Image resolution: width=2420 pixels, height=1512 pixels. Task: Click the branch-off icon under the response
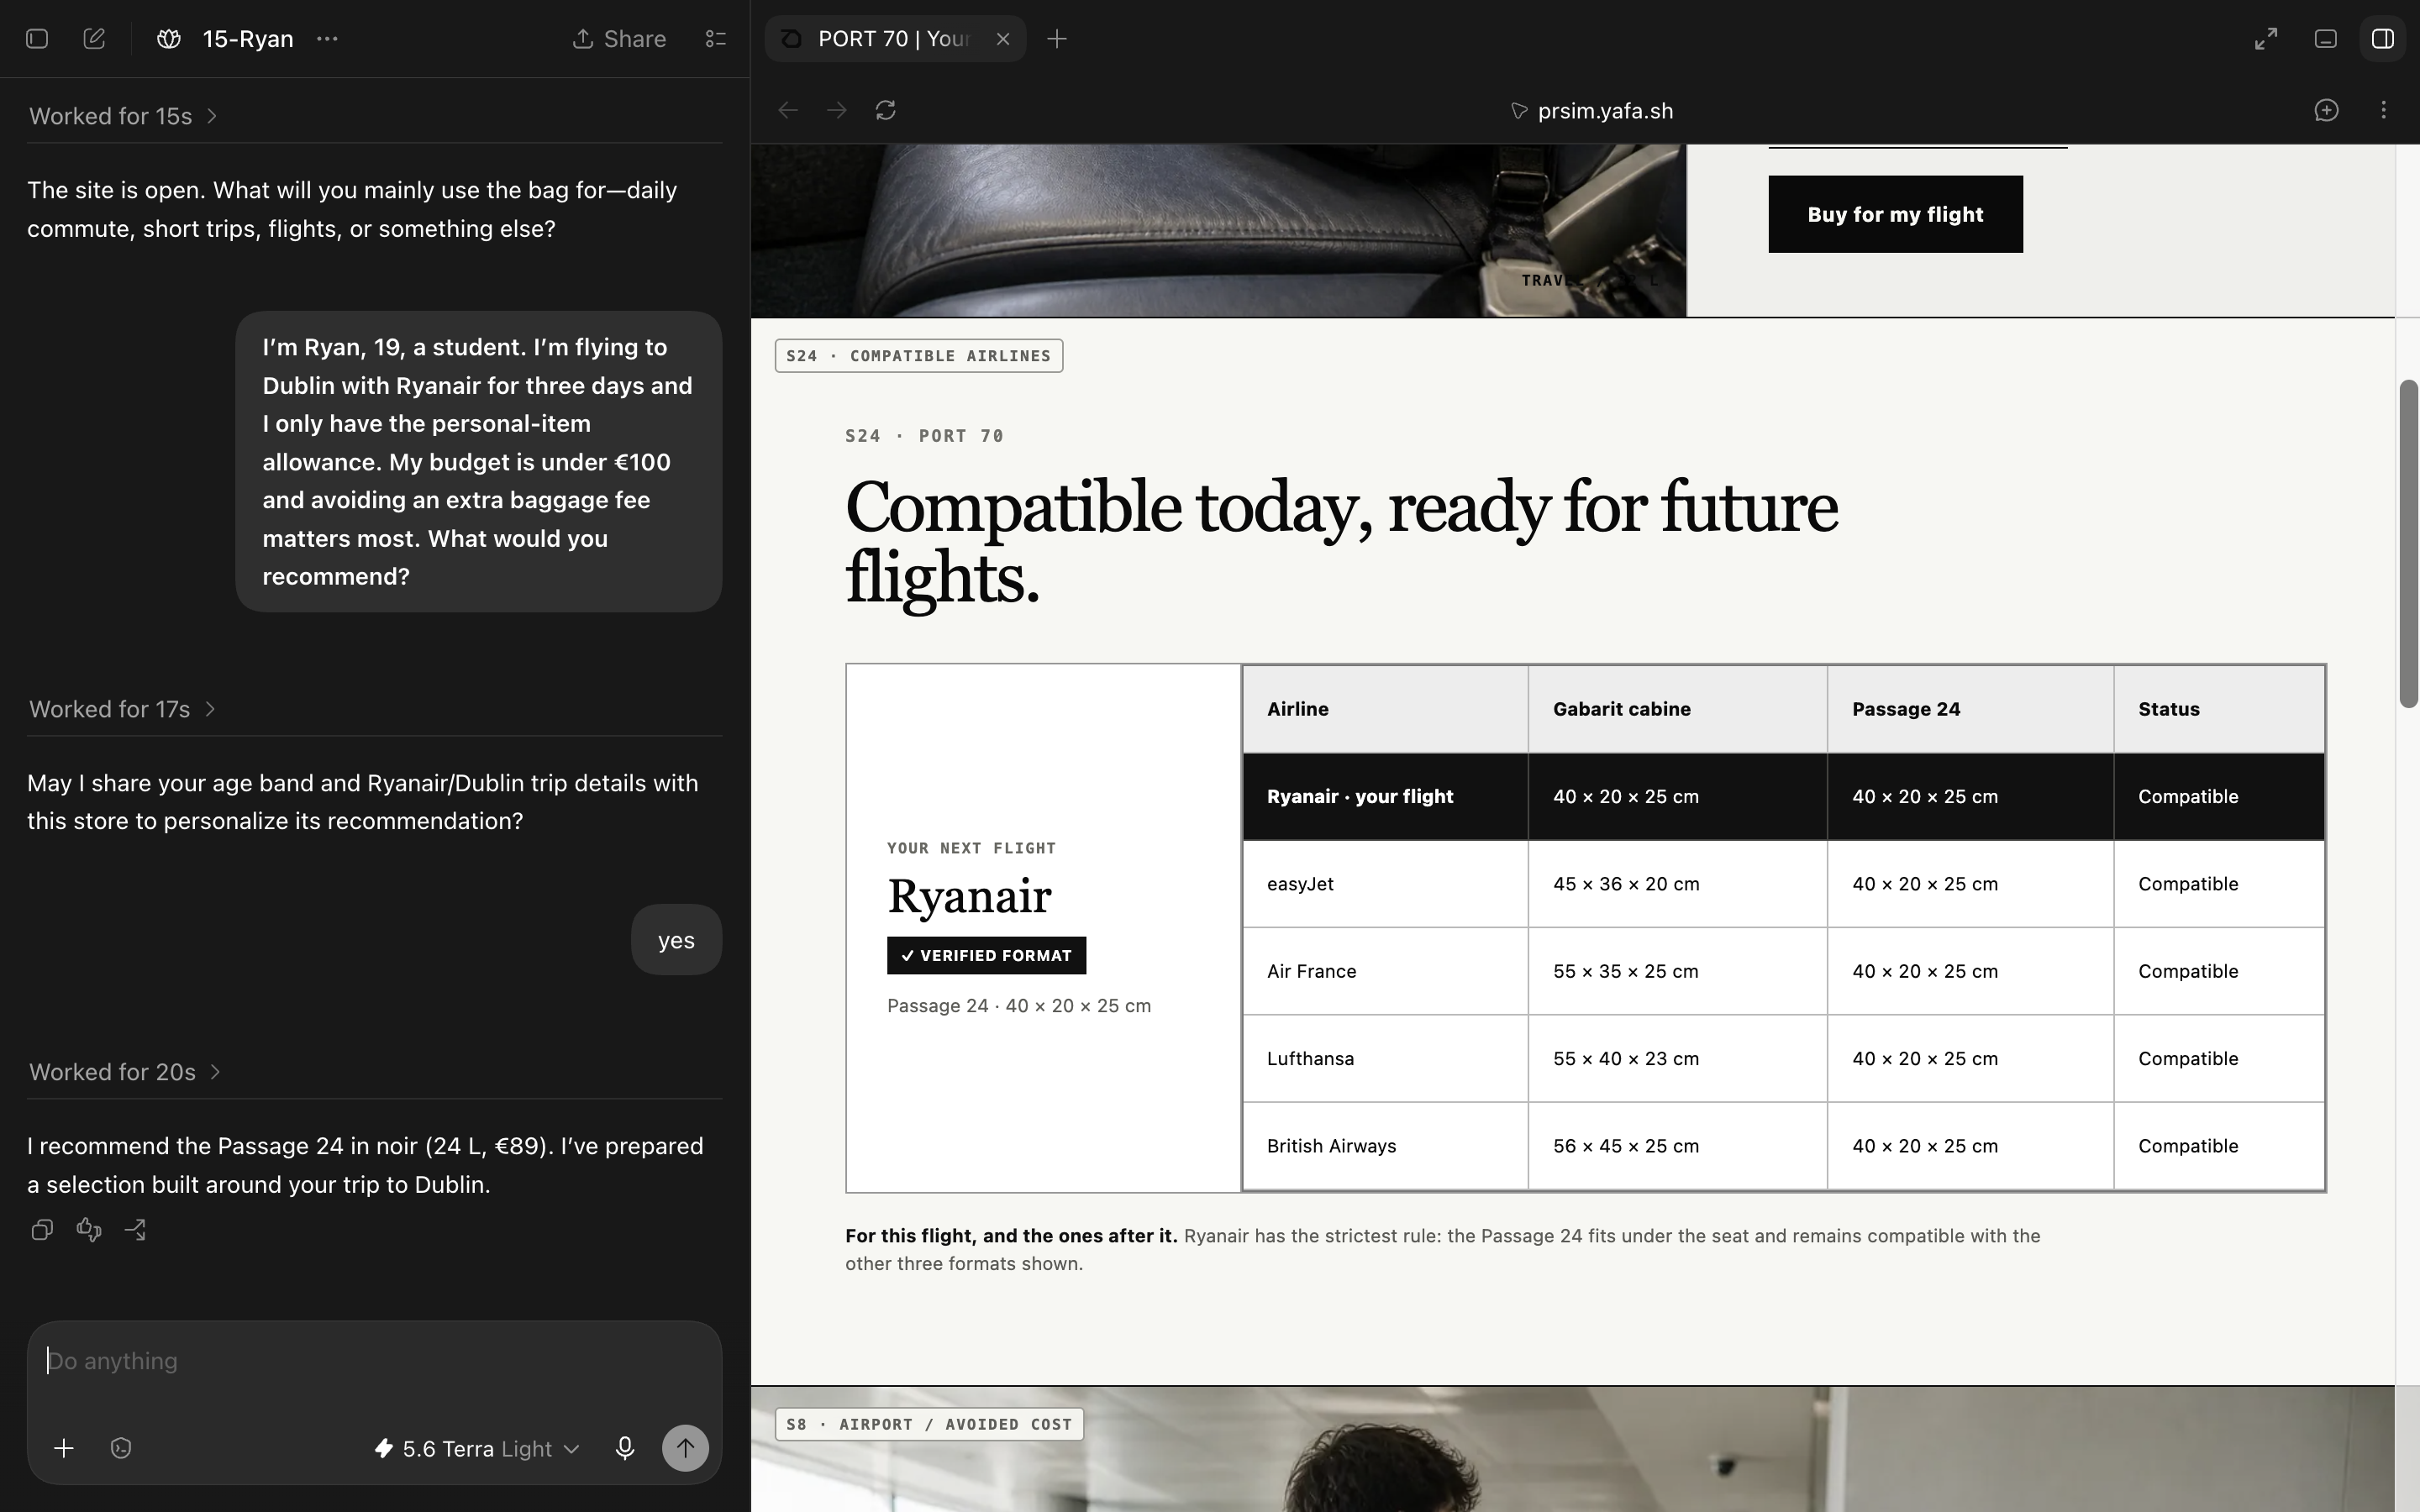point(135,1230)
